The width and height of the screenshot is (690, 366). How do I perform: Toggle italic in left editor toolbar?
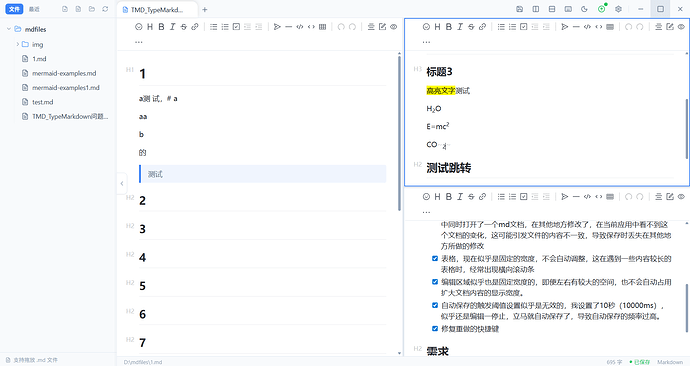(172, 27)
